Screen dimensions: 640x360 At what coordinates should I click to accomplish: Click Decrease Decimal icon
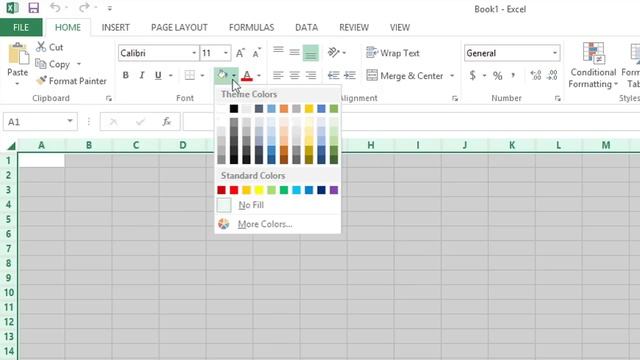[x=552, y=75]
